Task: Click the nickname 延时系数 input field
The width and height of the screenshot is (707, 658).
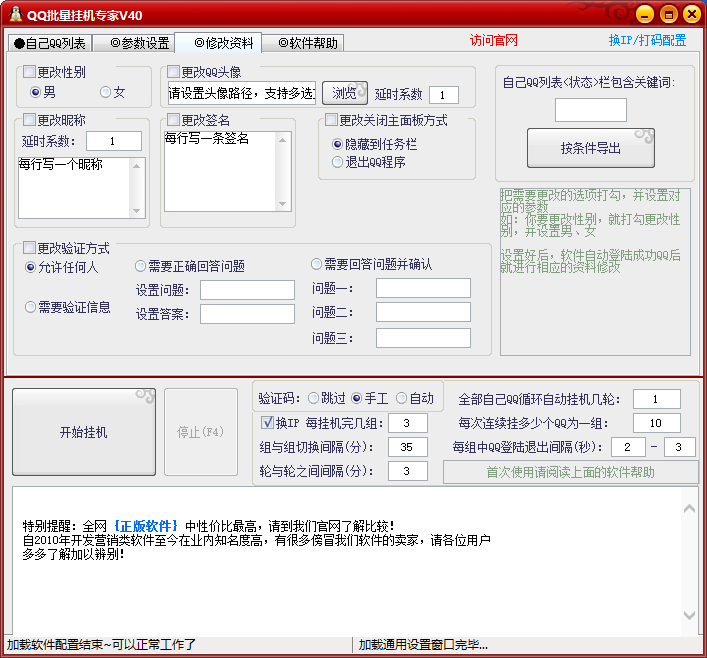Action: (x=114, y=141)
